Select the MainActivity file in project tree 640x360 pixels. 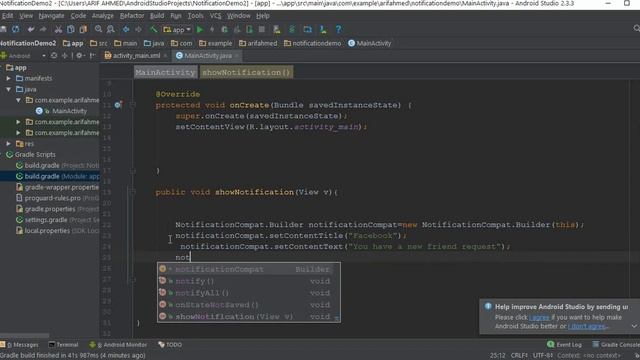pos(61,111)
